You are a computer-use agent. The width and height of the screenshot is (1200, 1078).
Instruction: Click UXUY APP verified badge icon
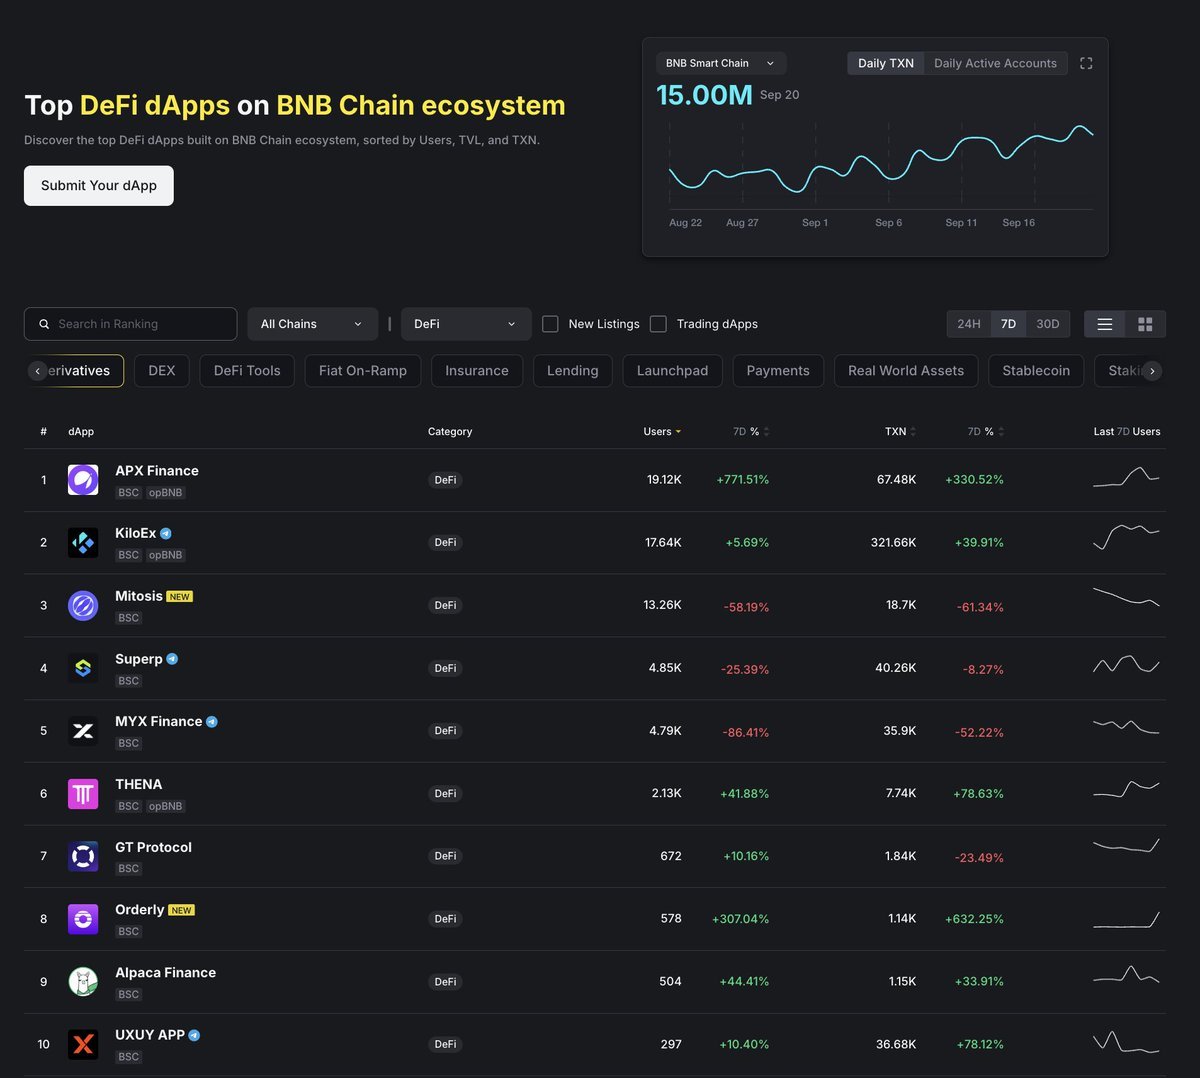[x=194, y=1036]
